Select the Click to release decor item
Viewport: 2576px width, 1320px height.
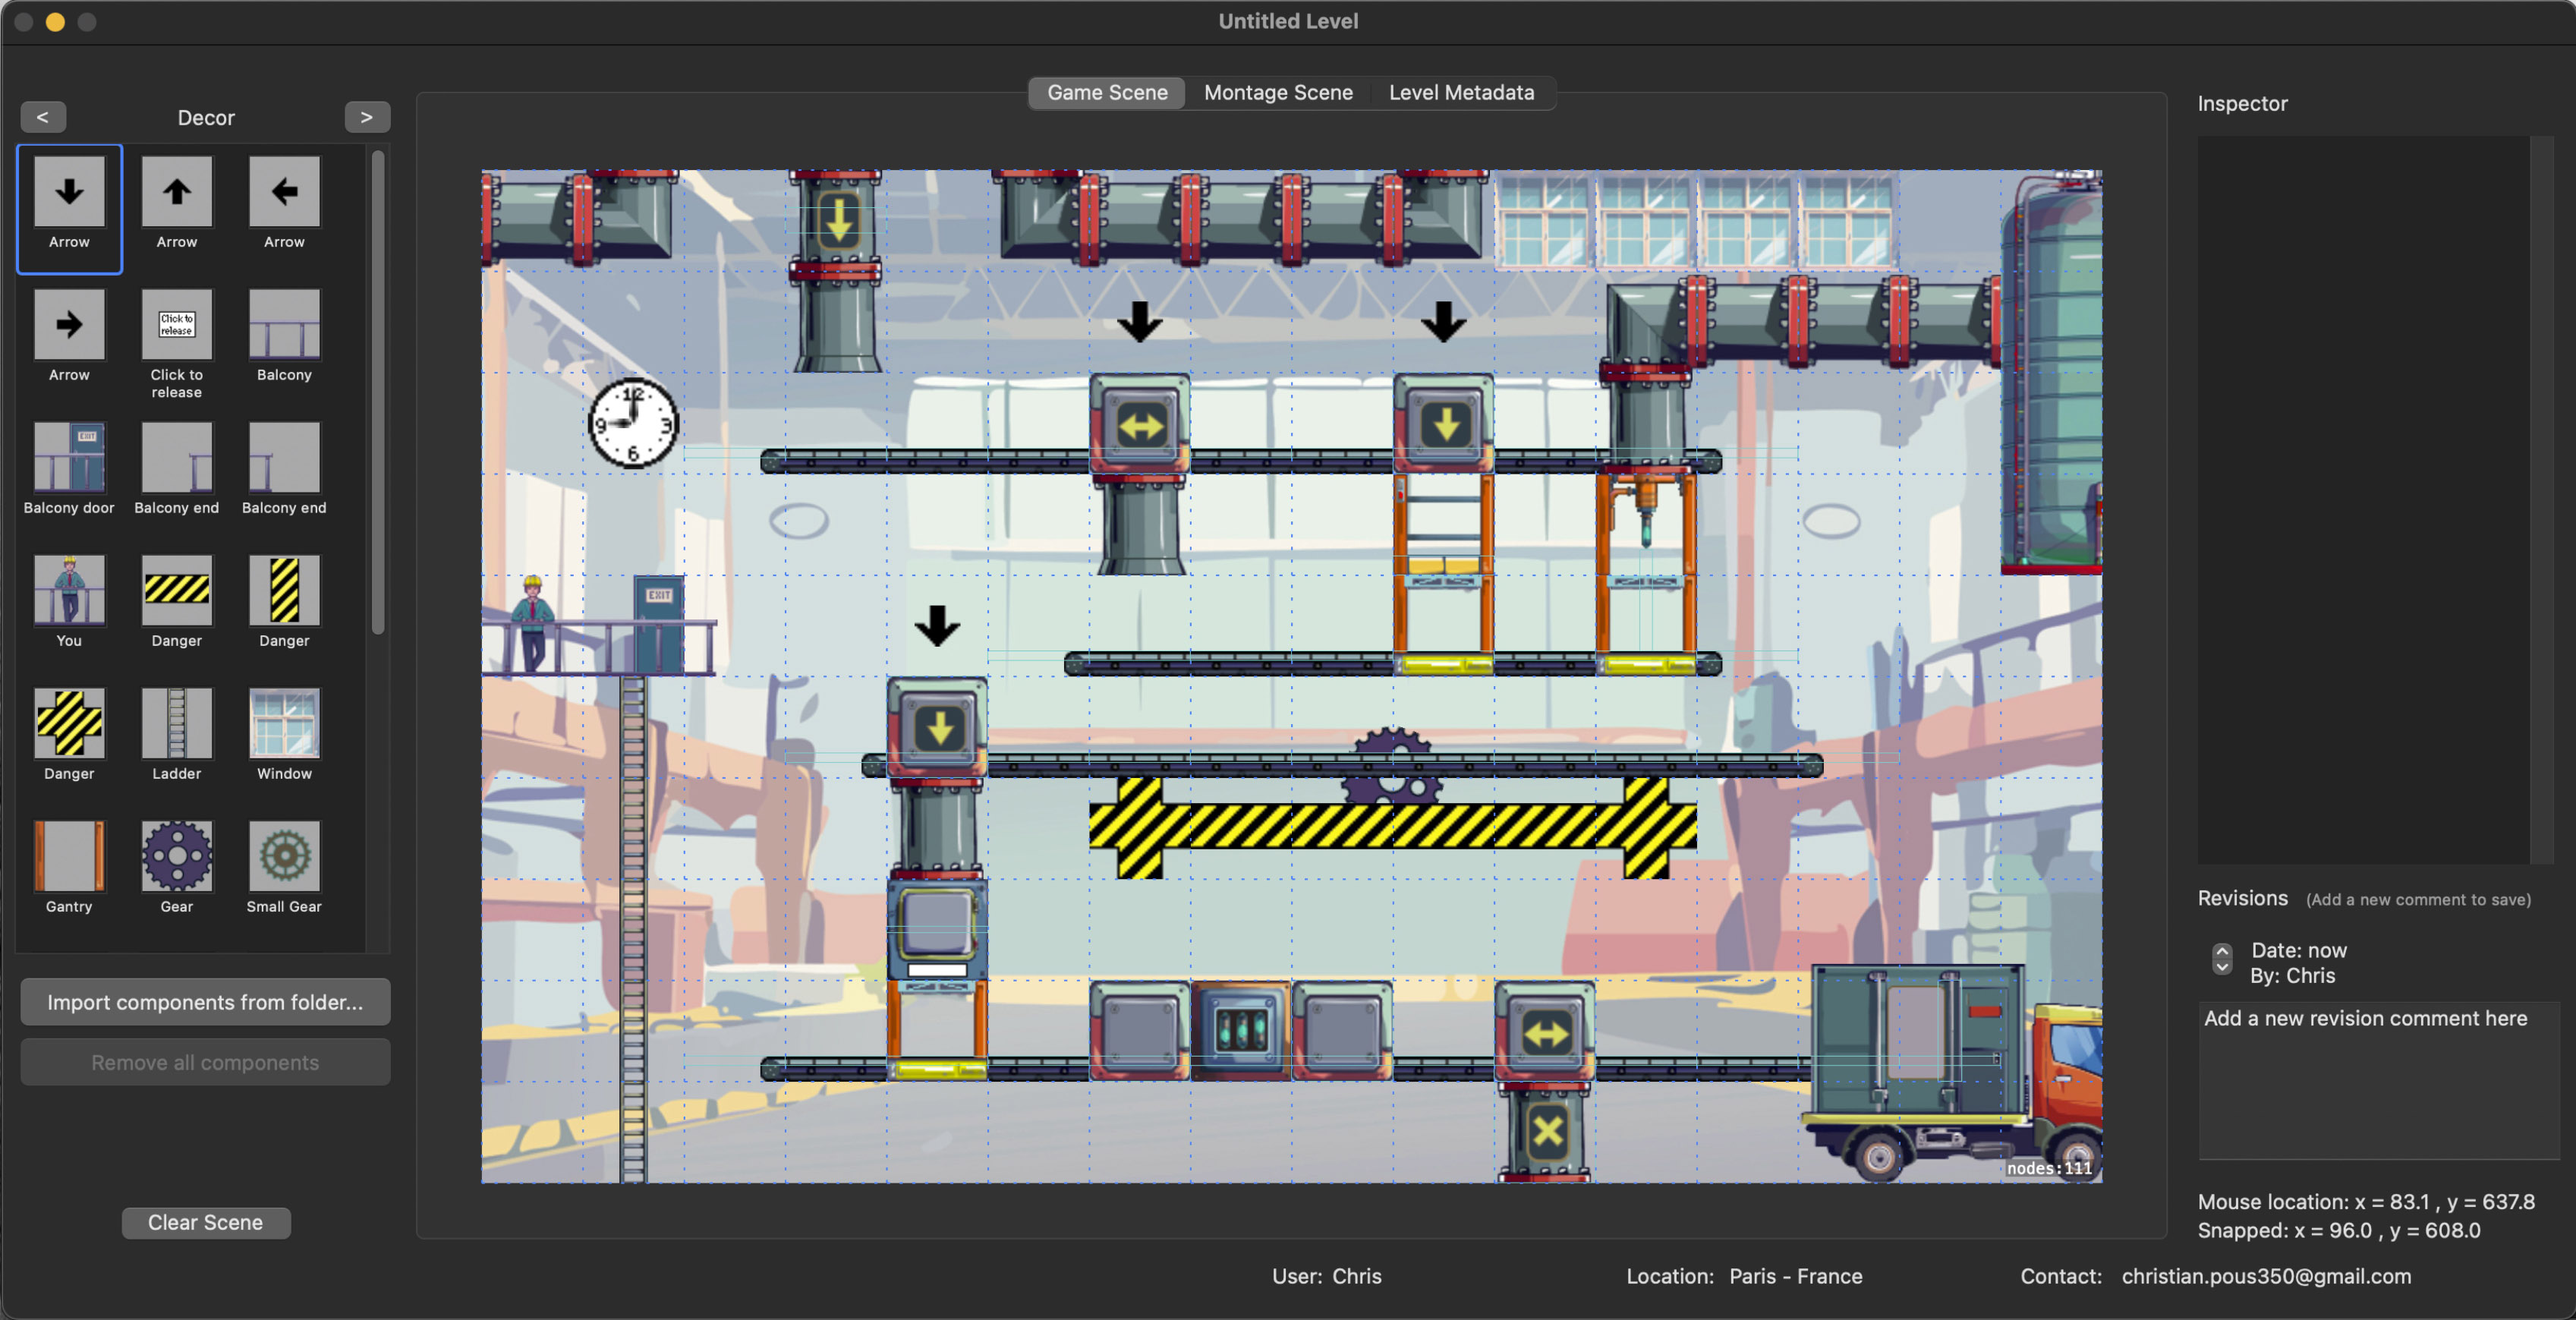176,326
